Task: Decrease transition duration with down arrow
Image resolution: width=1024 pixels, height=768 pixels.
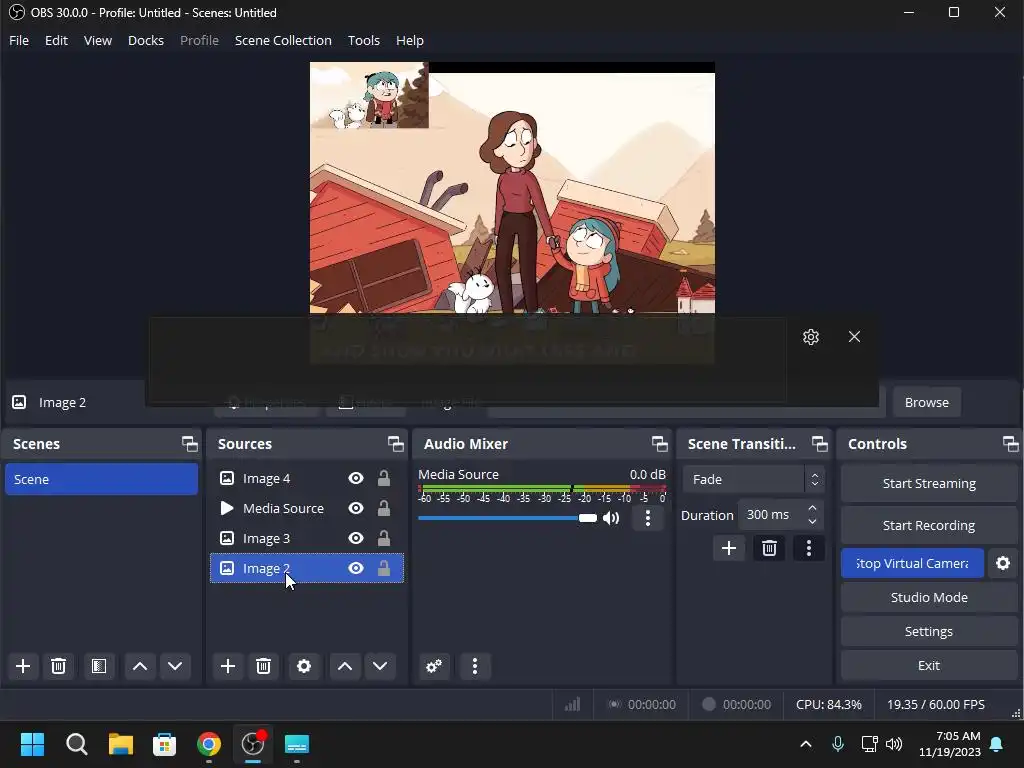Action: [x=812, y=521]
